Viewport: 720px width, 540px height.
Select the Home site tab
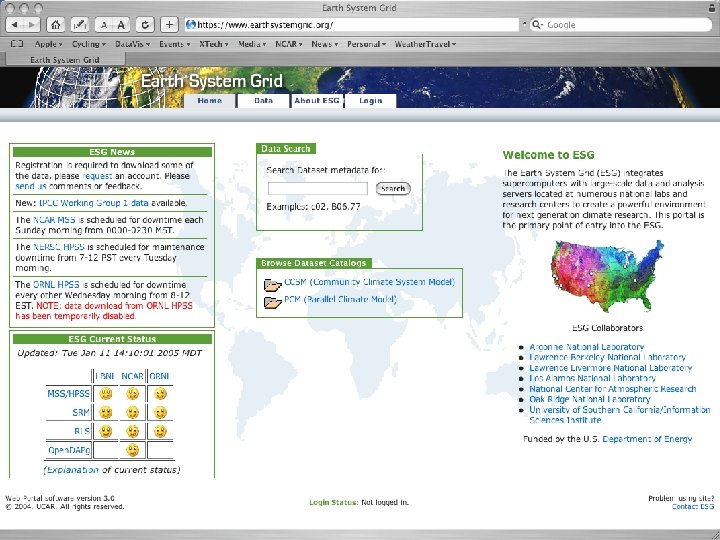210,101
